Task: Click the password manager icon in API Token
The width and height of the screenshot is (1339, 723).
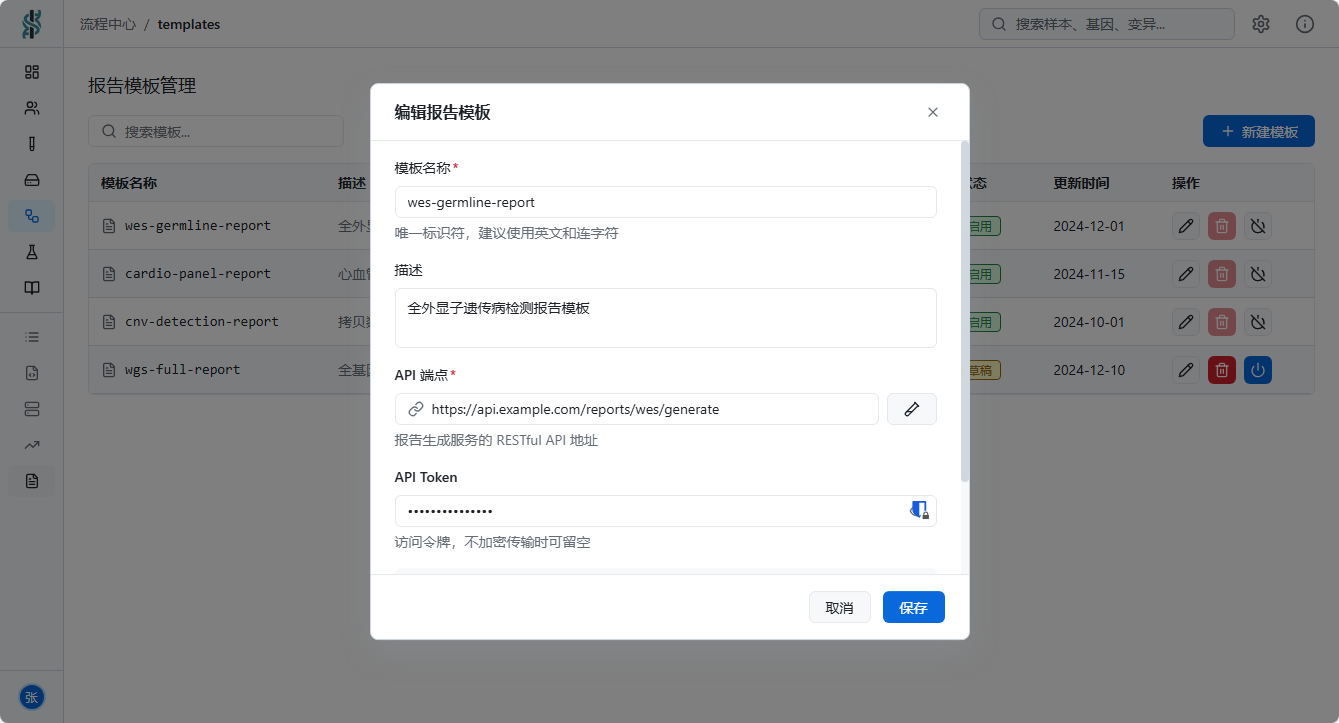Action: (x=919, y=510)
